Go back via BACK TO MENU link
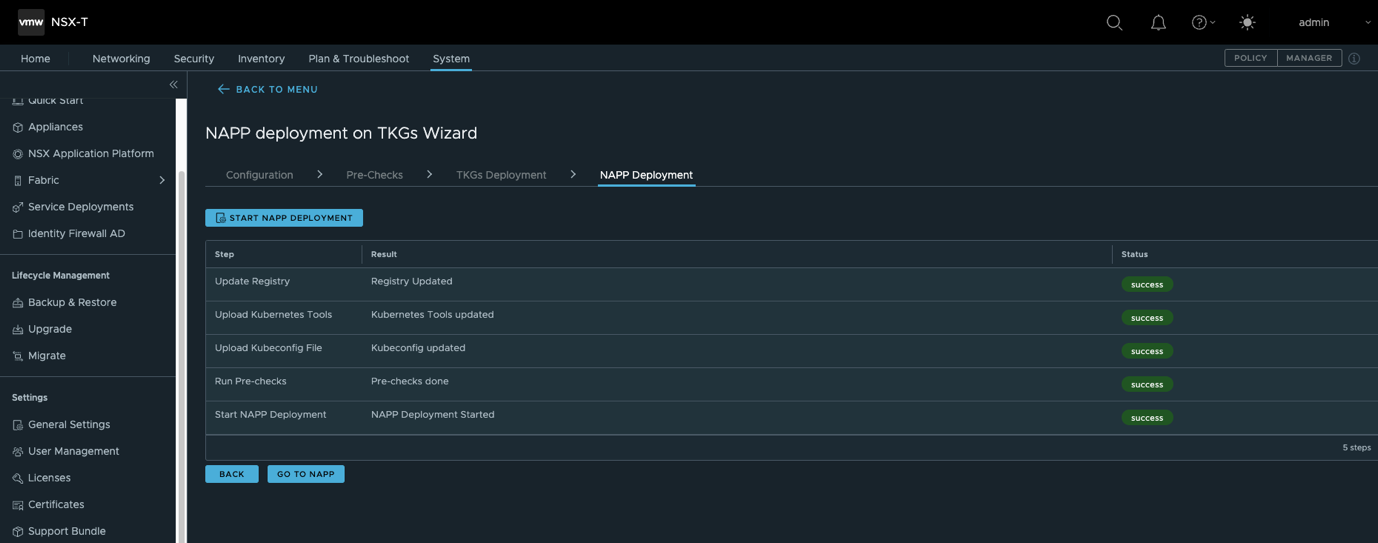 [x=276, y=89]
